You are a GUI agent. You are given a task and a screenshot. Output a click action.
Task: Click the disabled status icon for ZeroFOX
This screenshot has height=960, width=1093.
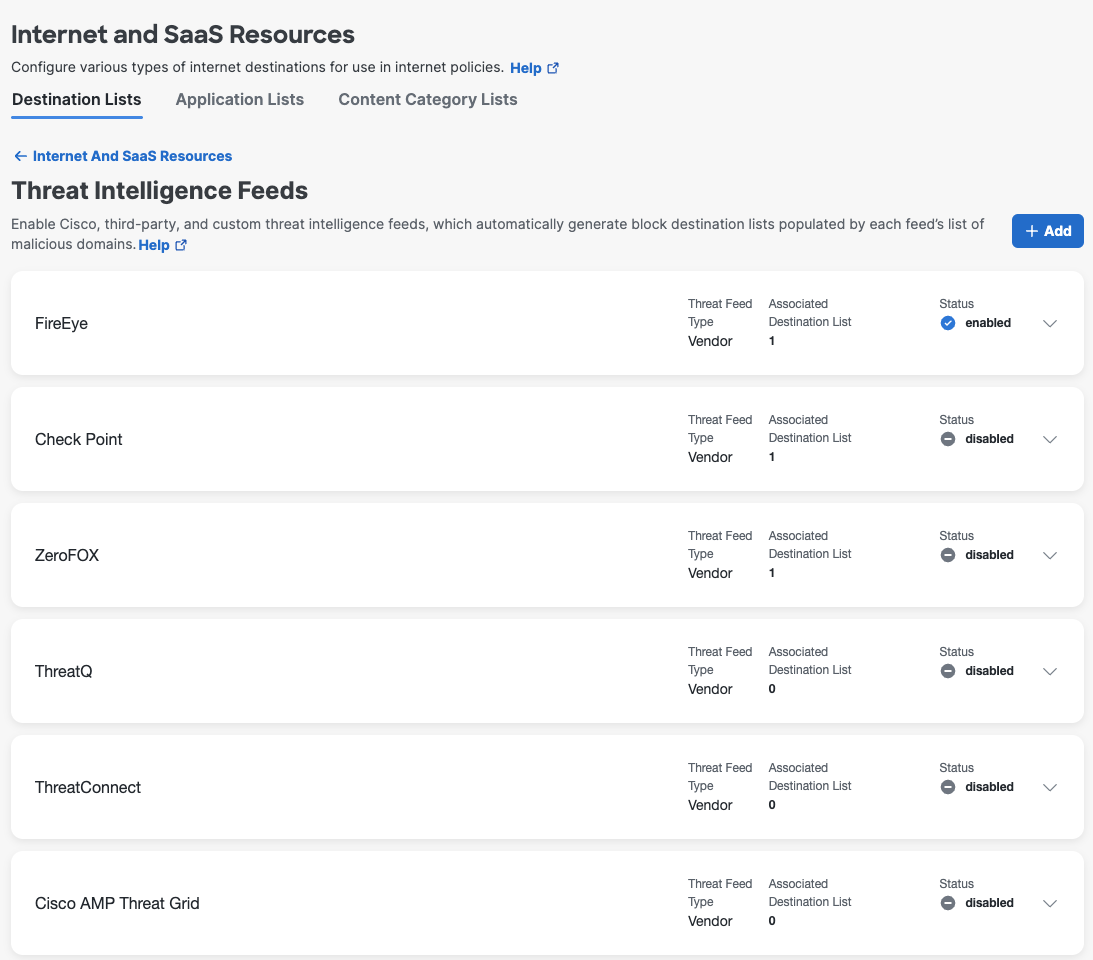(947, 555)
